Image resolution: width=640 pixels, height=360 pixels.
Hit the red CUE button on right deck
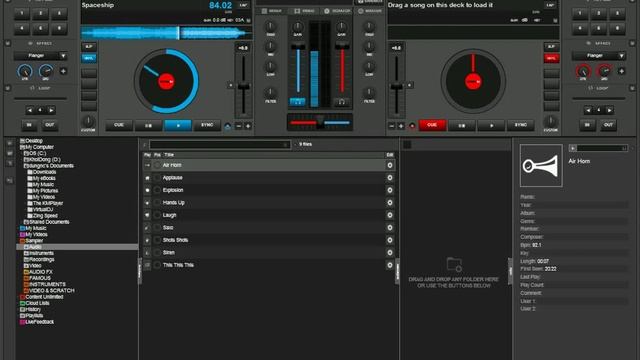pos(432,125)
